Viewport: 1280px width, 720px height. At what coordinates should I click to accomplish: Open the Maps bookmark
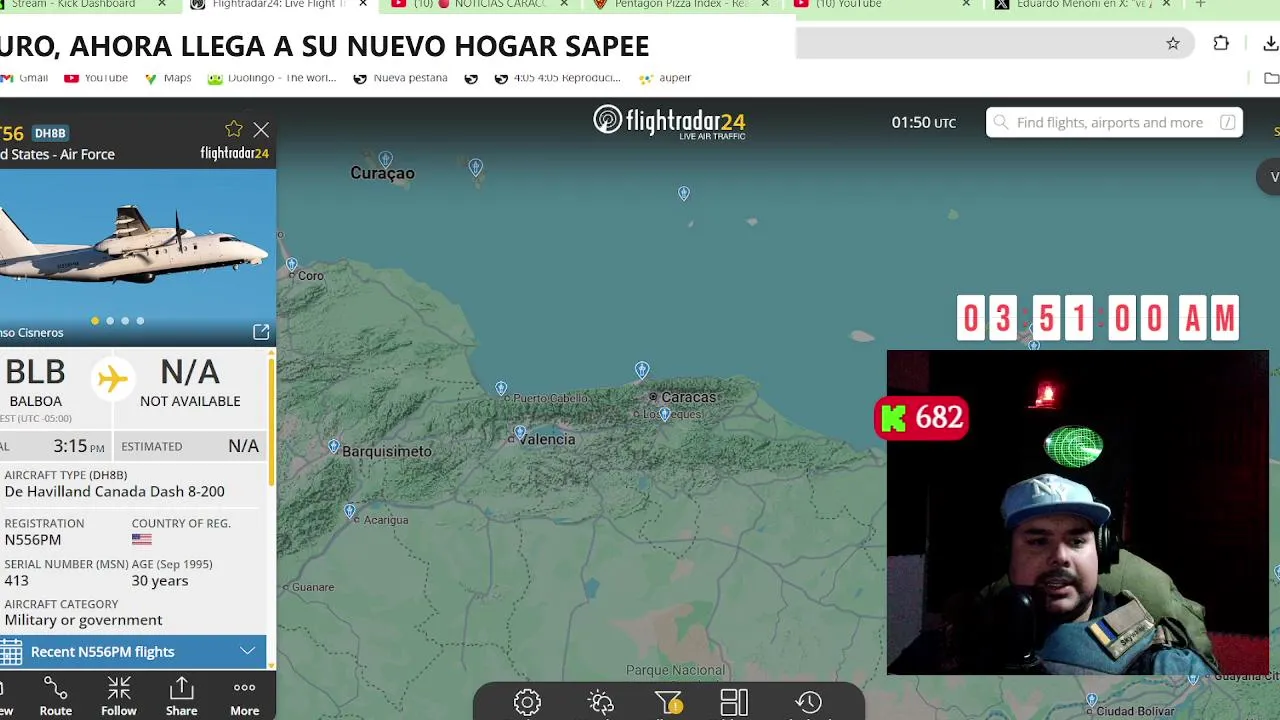coord(168,78)
